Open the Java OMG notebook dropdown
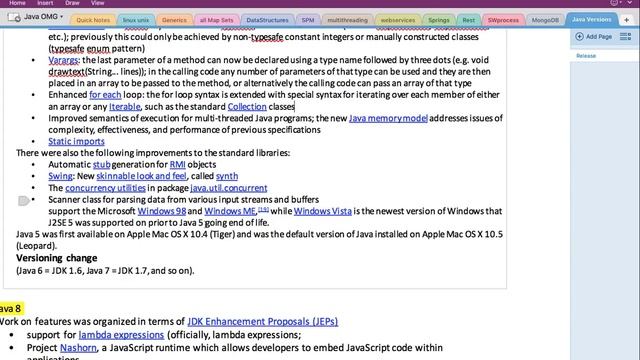640x360 pixels. (x=62, y=17)
